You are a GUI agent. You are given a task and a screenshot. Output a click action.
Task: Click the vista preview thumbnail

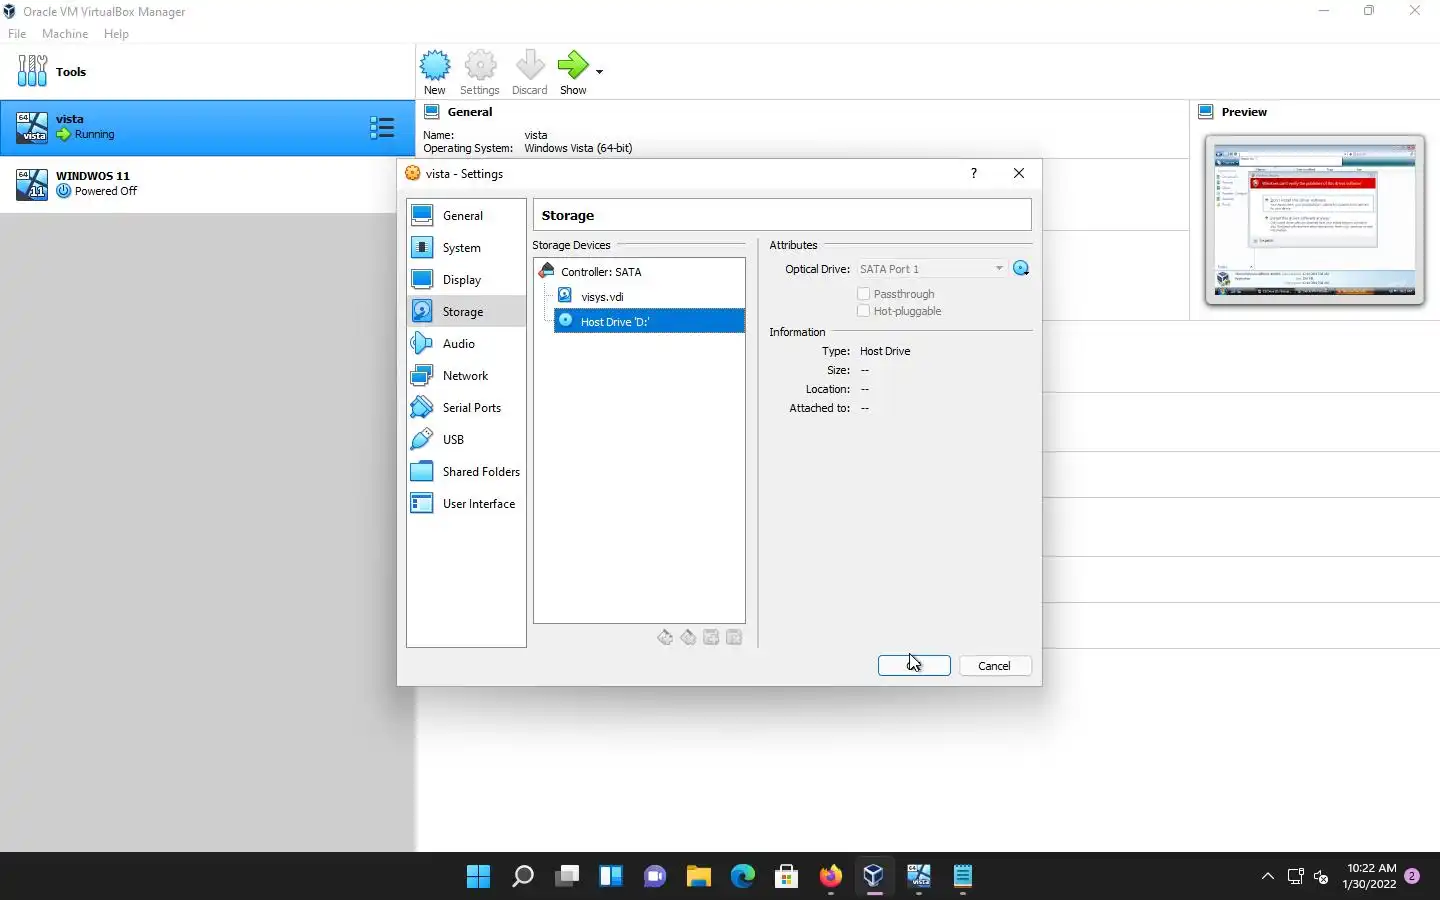click(x=1314, y=219)
